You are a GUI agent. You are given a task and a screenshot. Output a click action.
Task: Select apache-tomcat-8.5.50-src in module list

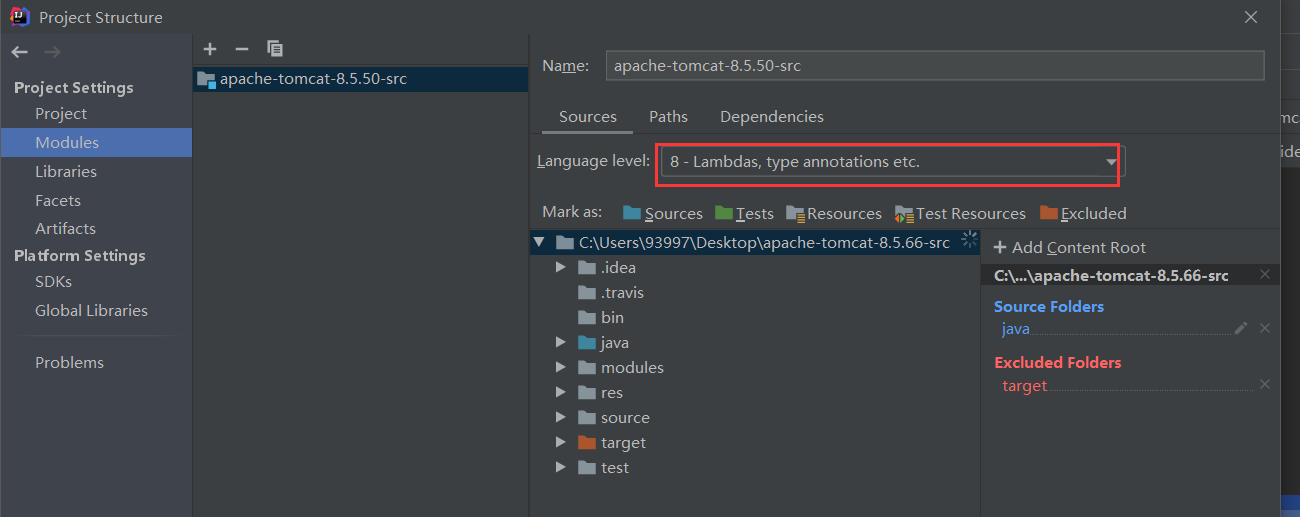click(360, 79)
